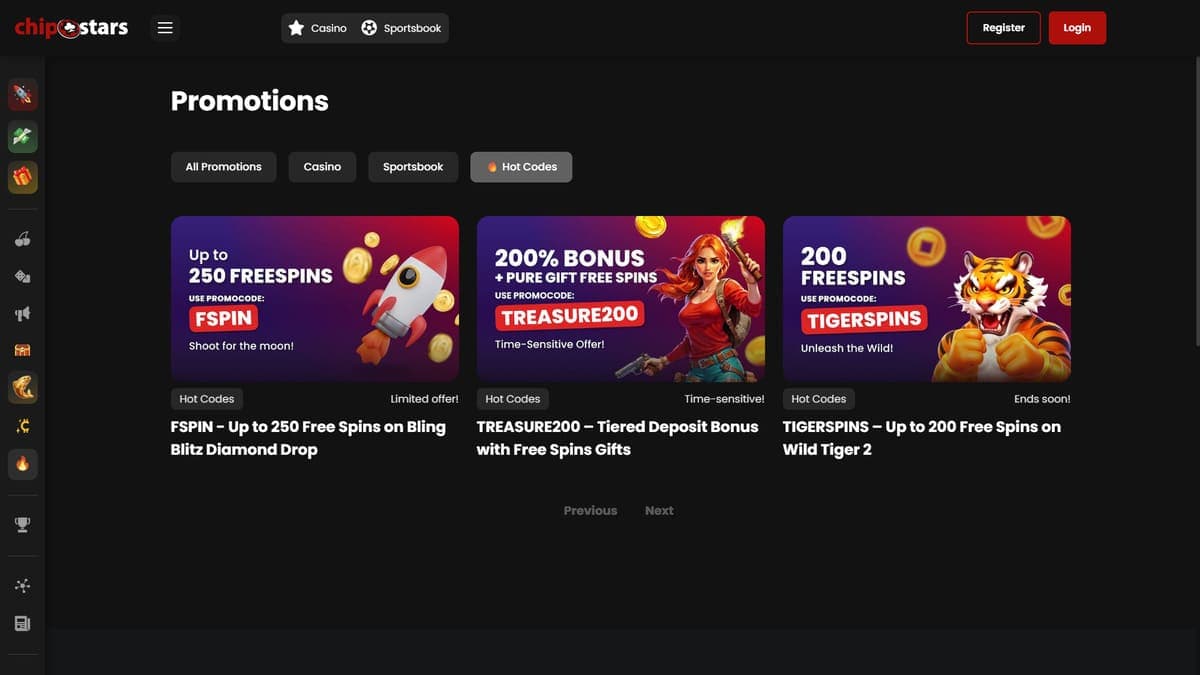This screenshot has height=675, width=1200.
Task: Select the Casino promotions filter
Action: click(322, 167)
